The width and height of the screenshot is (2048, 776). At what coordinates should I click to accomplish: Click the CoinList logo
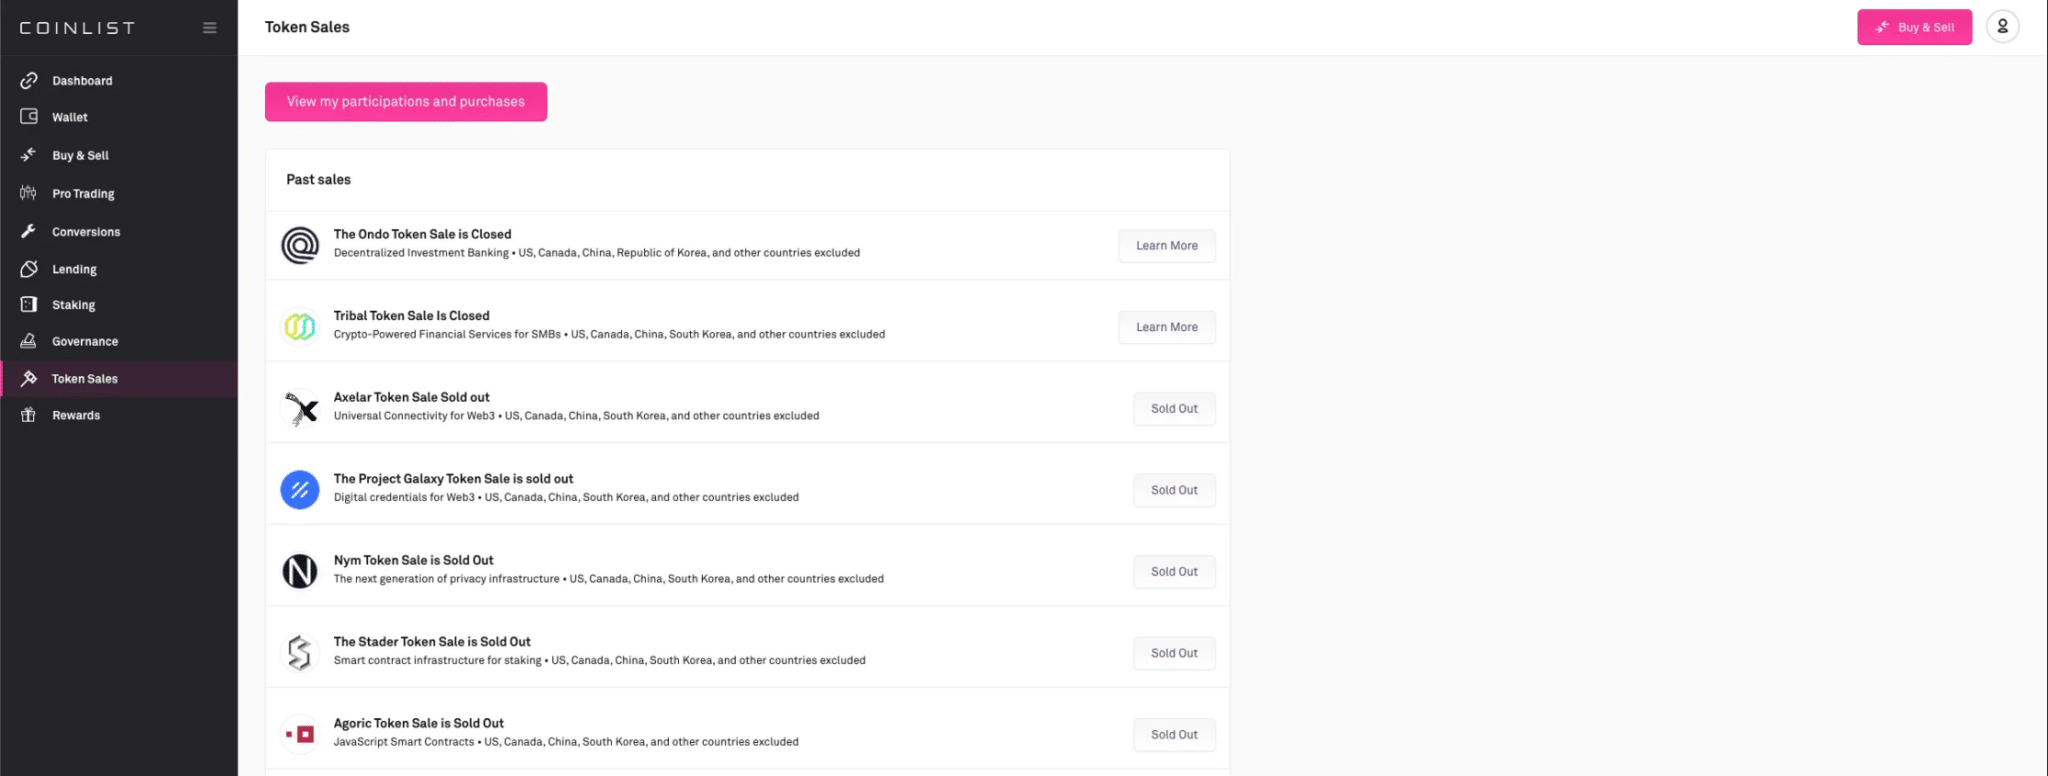tap(77, 28)
